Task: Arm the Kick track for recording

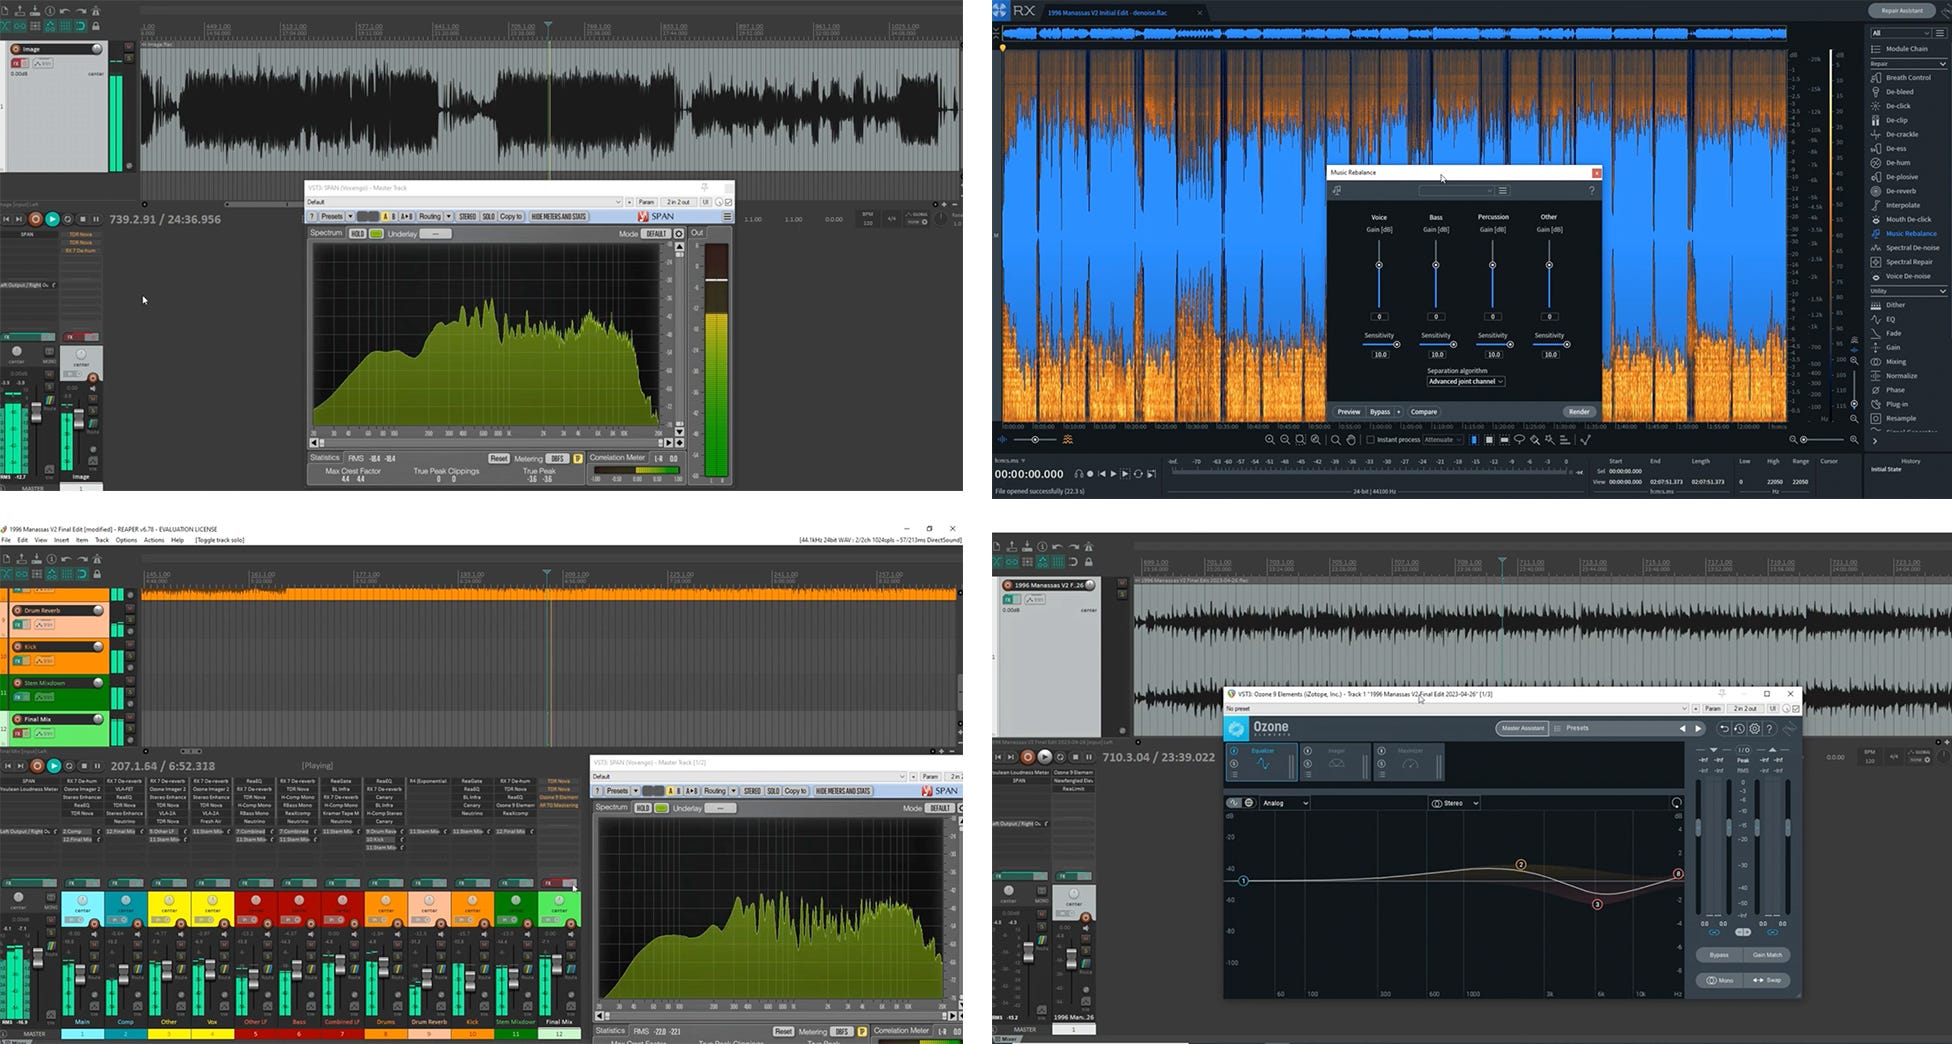Action: (17, 646)
